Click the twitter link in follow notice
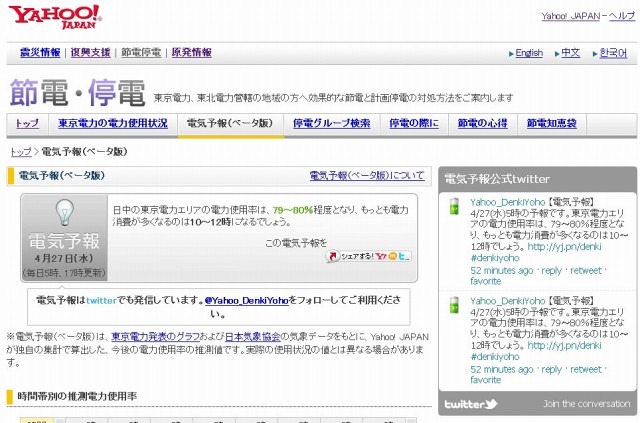Image resolution: width=640 pixels, height=423 pixels. pyautogui.click(x=101, y=301)
